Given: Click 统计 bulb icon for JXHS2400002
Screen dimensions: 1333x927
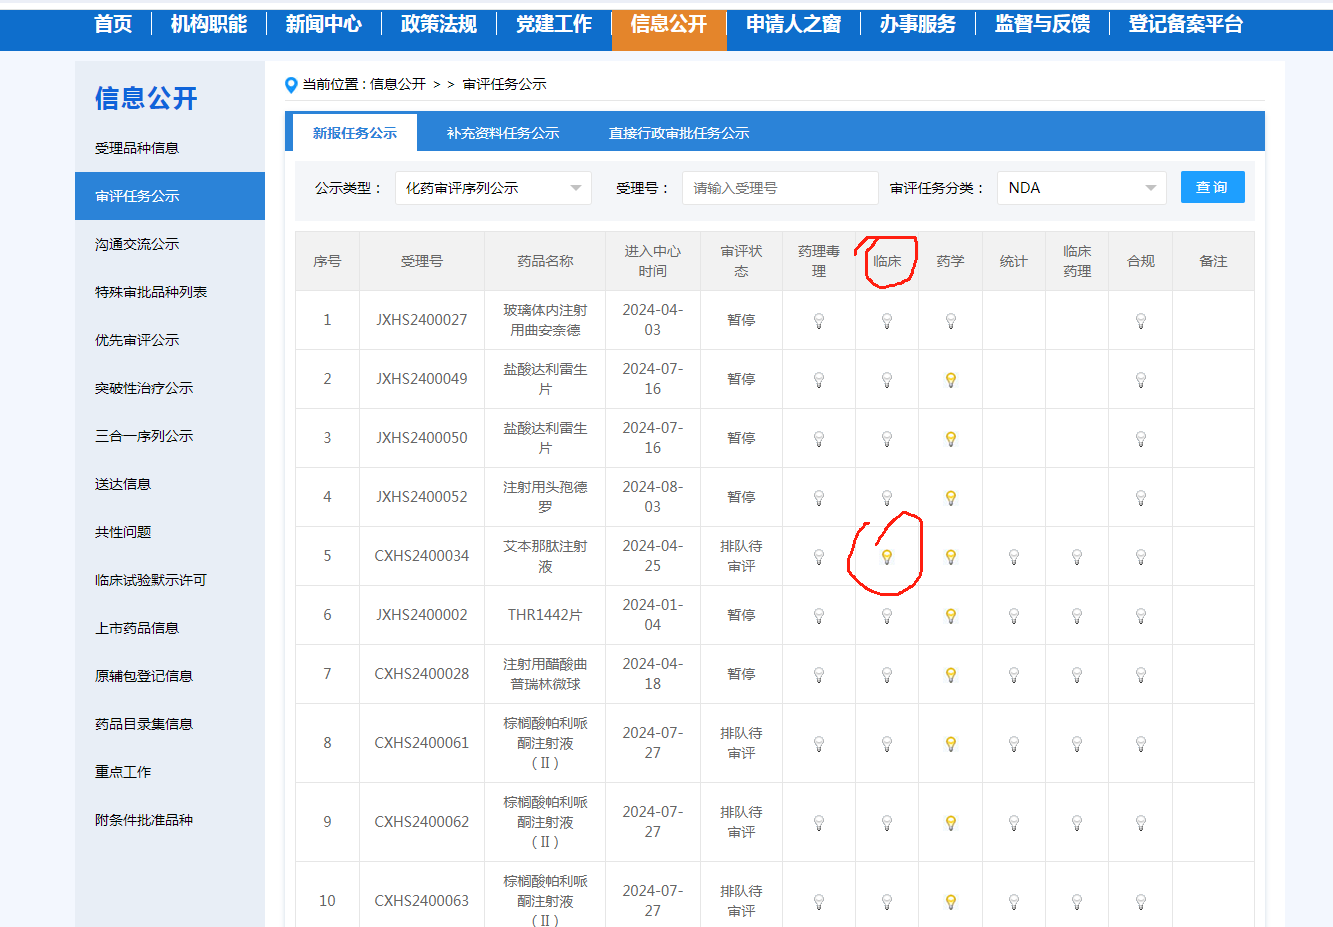Looking at the screenshot, I should (1014, 616).
